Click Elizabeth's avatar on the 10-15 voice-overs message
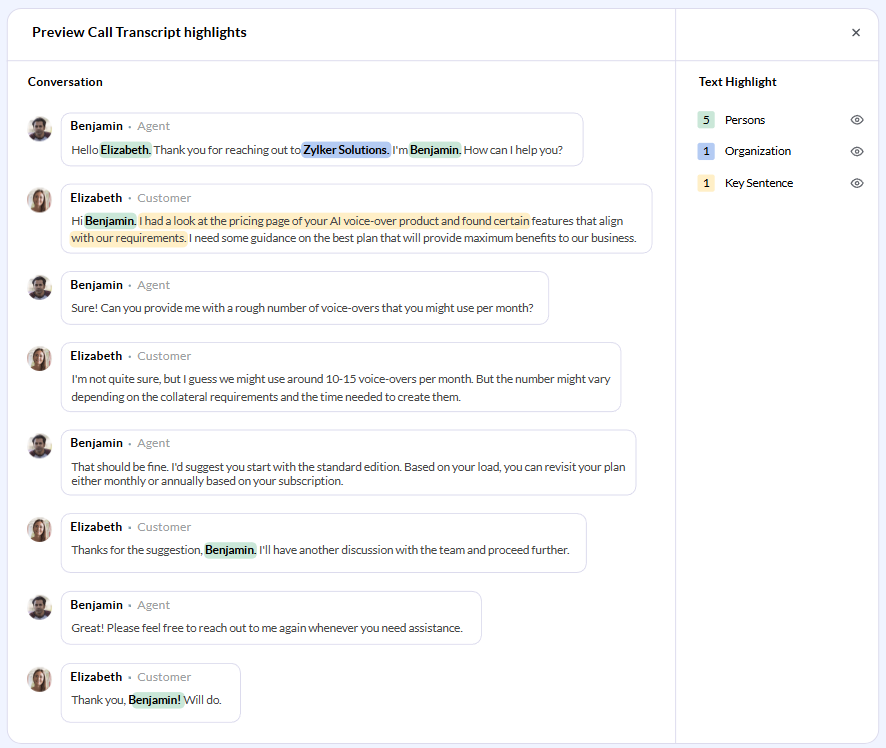This screenshot has height=748, width=886. point(40,359)
